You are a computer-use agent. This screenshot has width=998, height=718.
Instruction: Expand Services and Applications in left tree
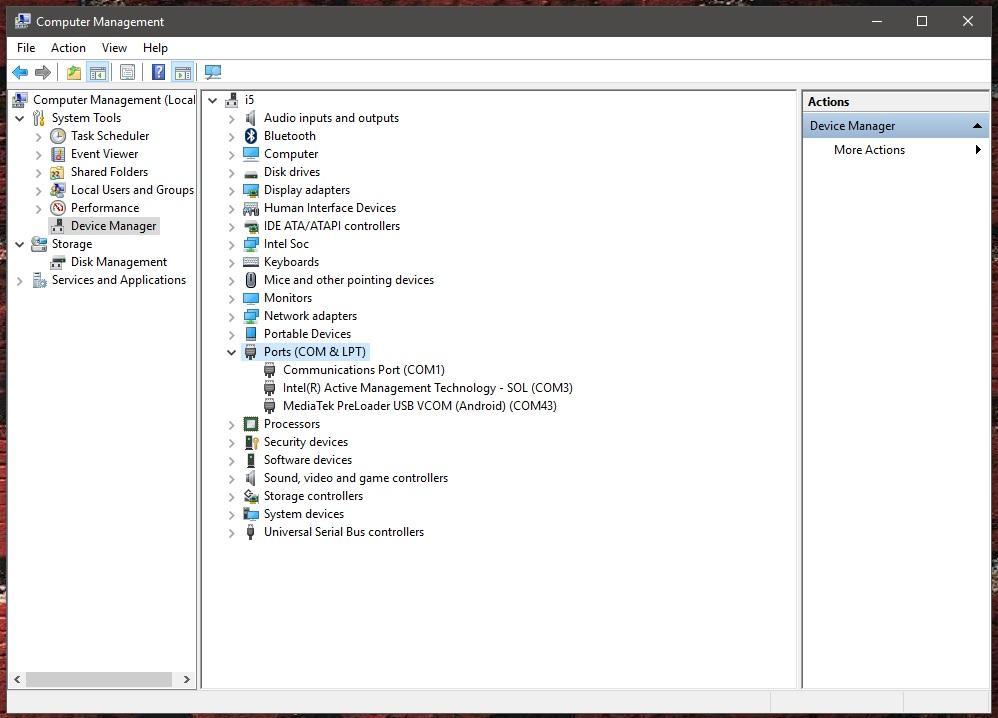pyautogui.click(x=20, y=280)
